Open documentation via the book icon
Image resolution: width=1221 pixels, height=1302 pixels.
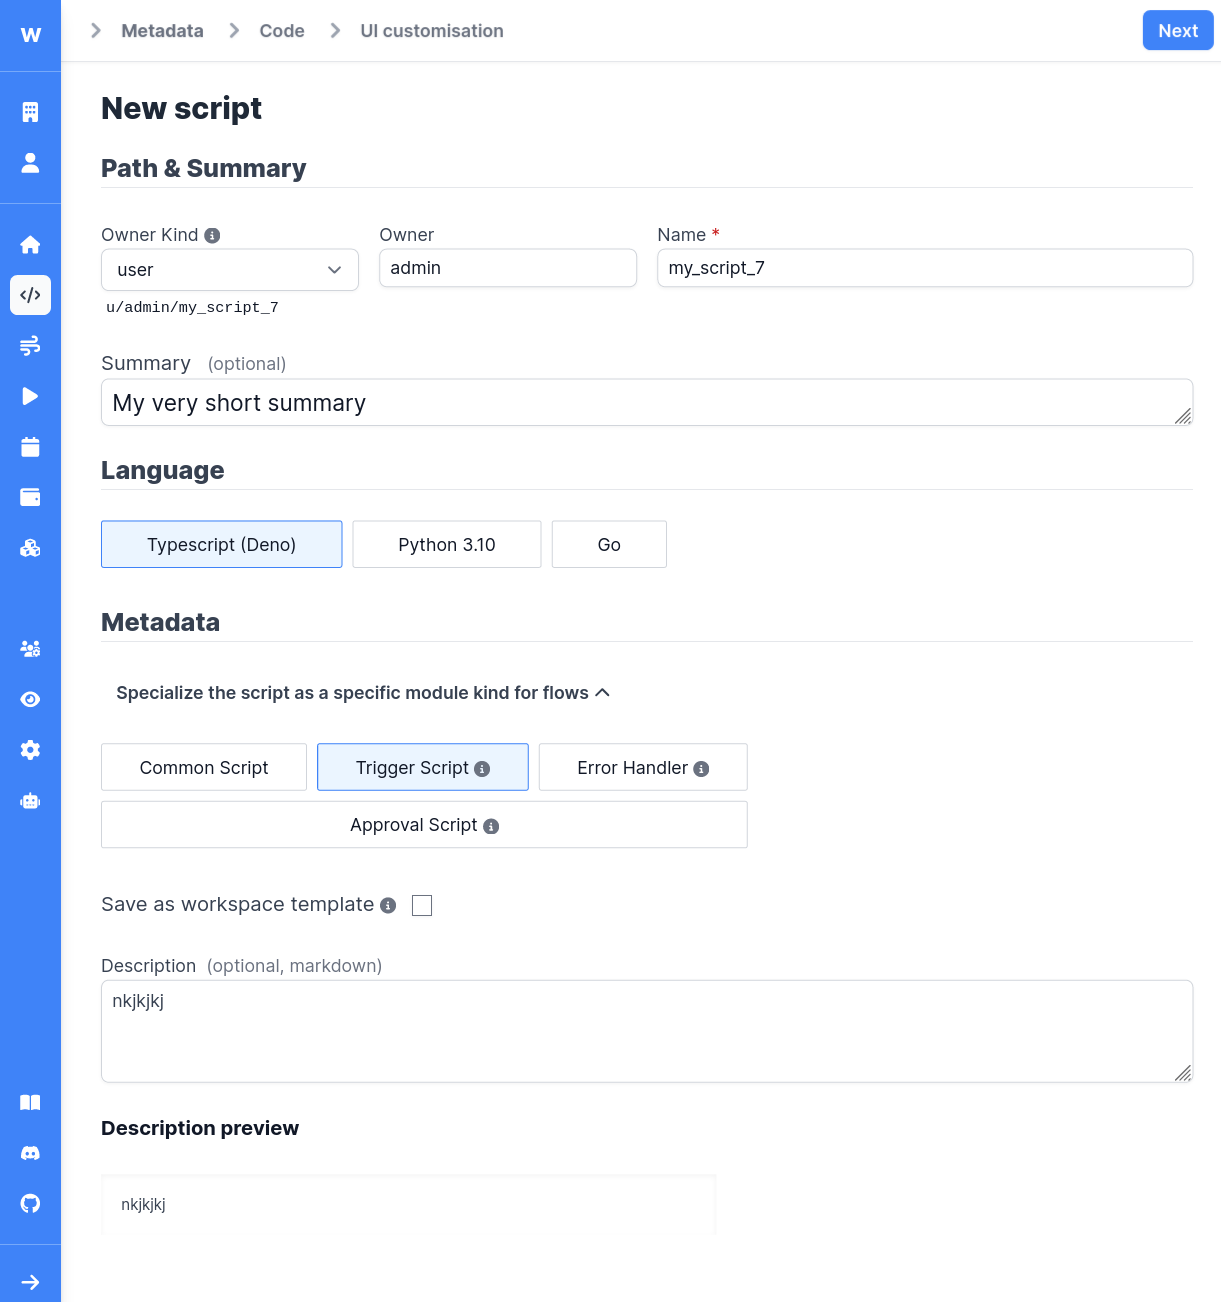[30, 1102]
